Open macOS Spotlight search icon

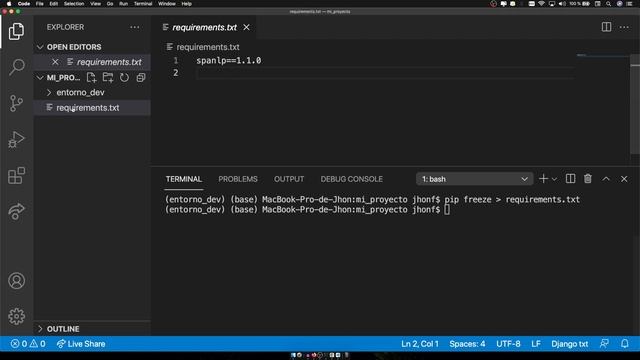[608, 4]
